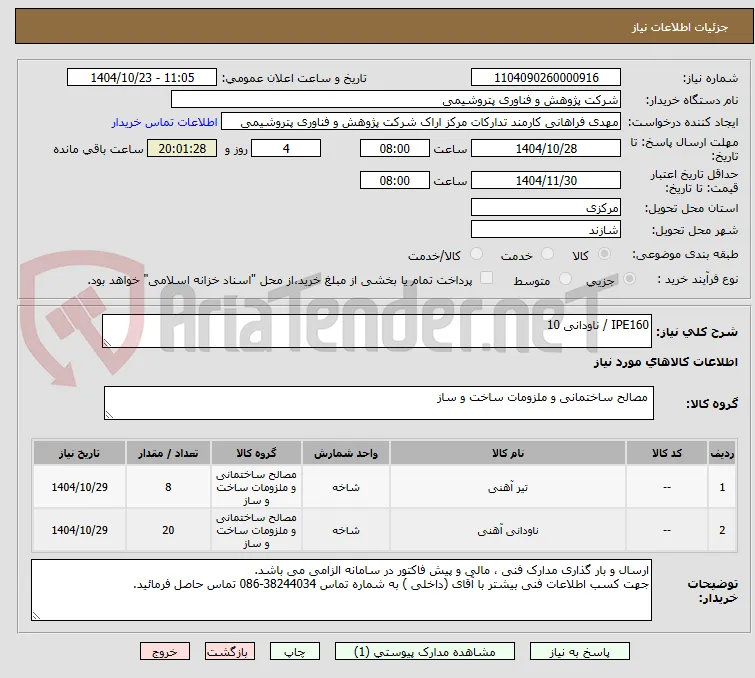The image size is (755, 678).
Task: Click the price validity date 1404/11/30
Action: 546,181
